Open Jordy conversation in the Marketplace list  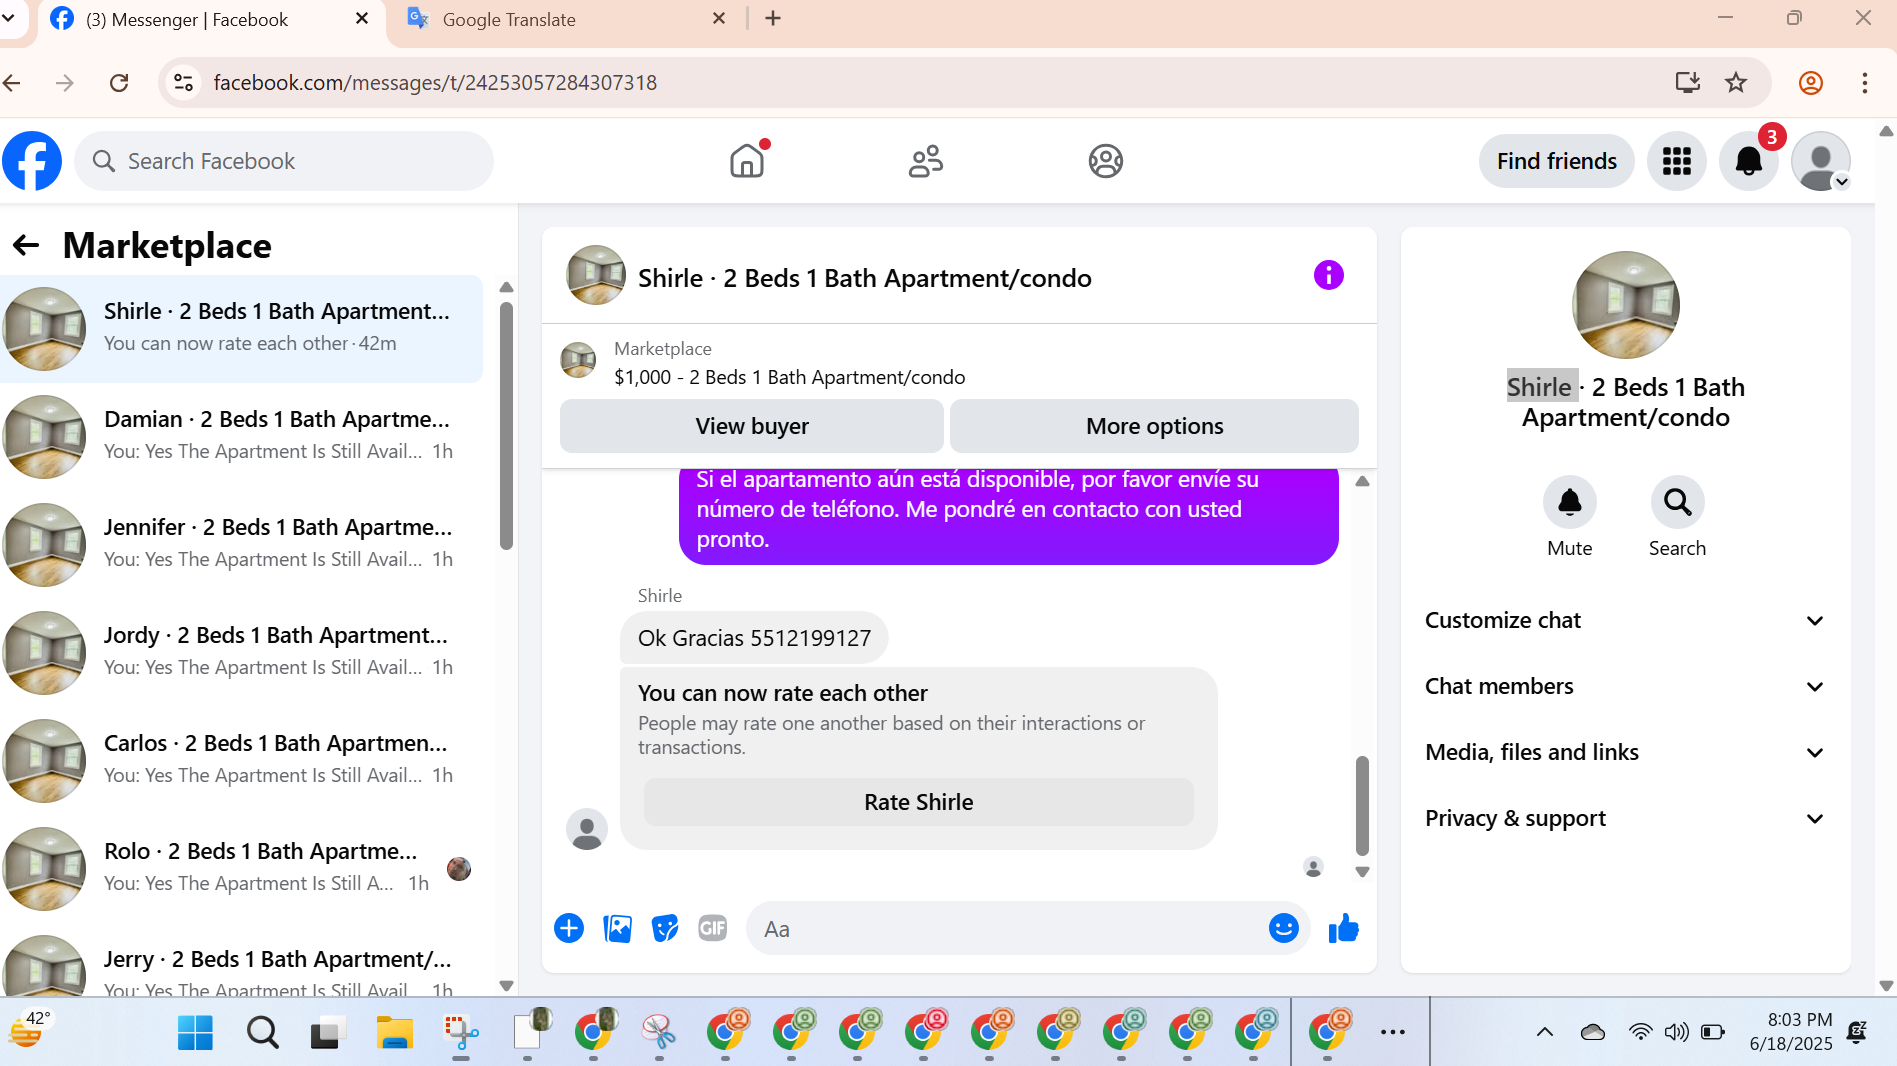(x=241, y=653)
